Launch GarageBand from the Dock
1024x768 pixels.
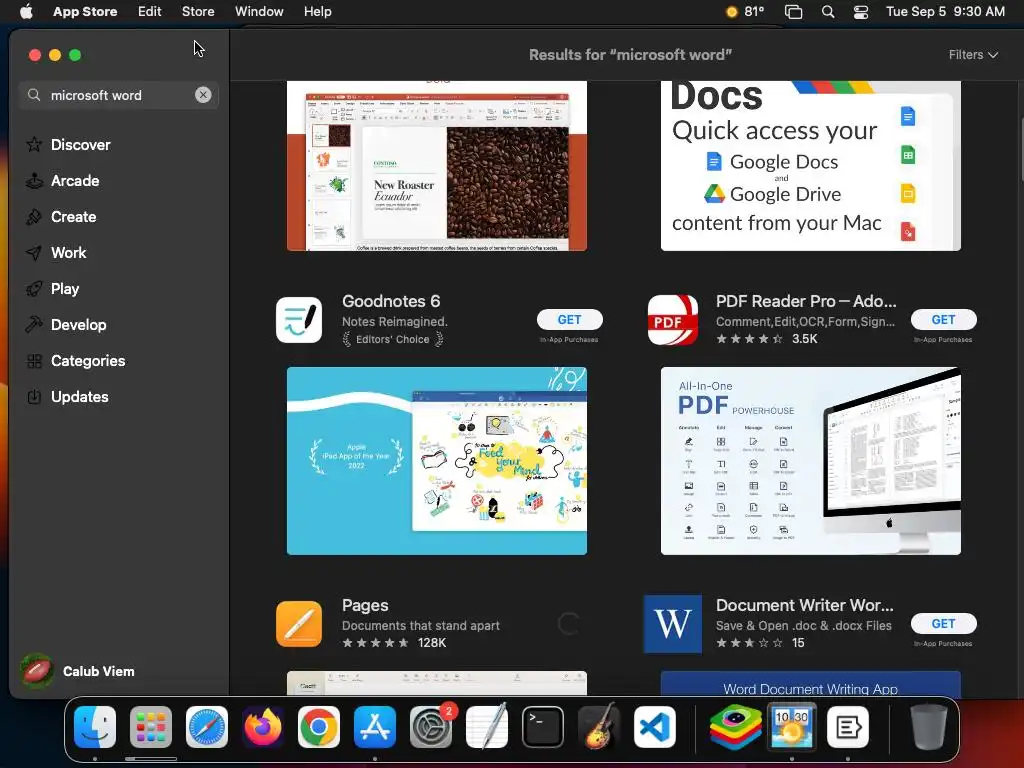click(x=599, y=727)
